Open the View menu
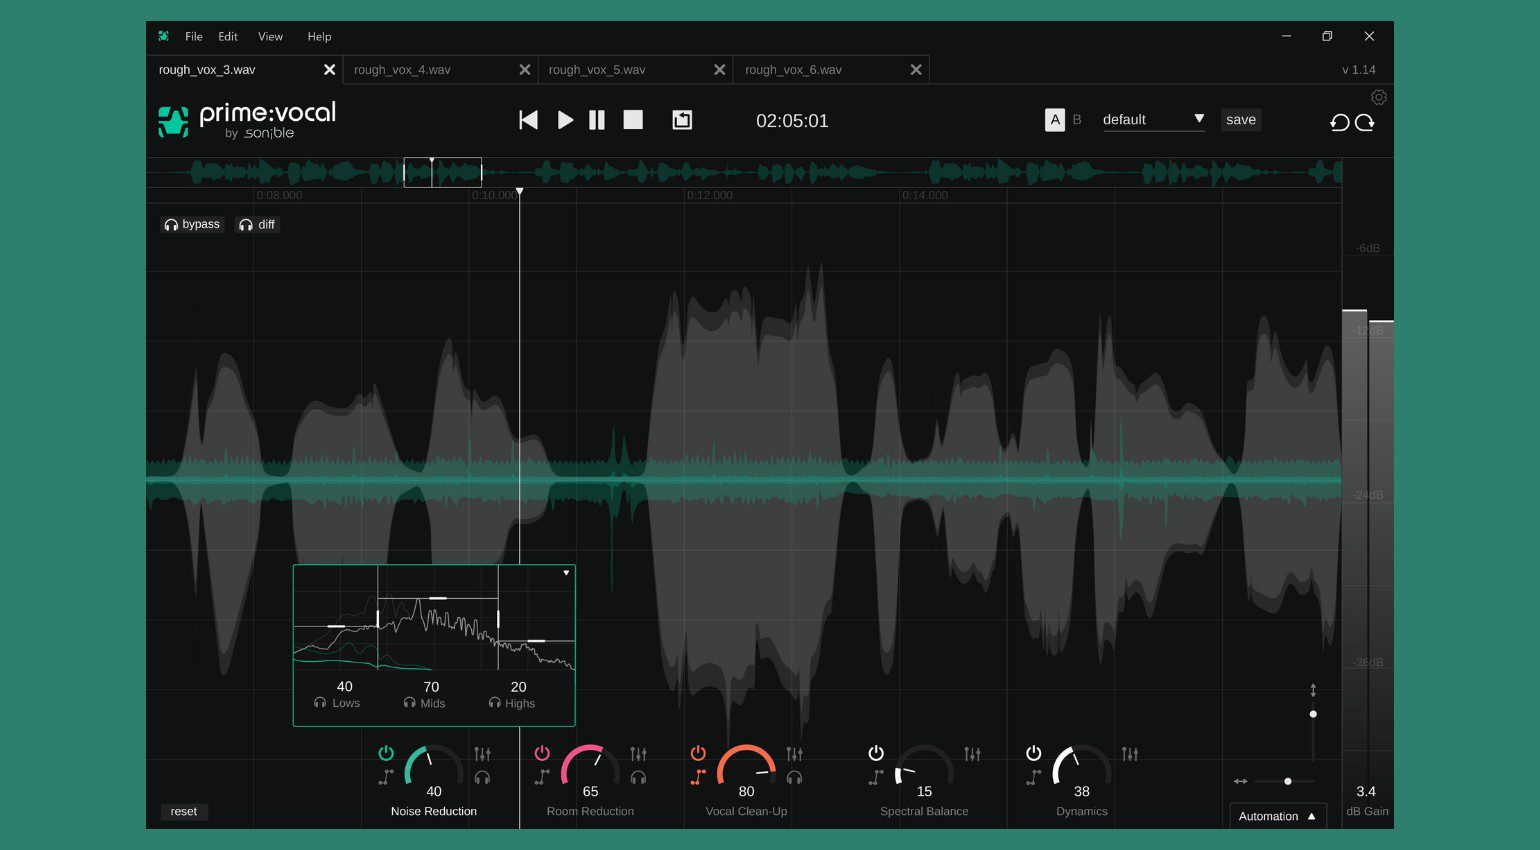Image resolution: width=1540 pixels, height=850 pixels. click(270, 37)
